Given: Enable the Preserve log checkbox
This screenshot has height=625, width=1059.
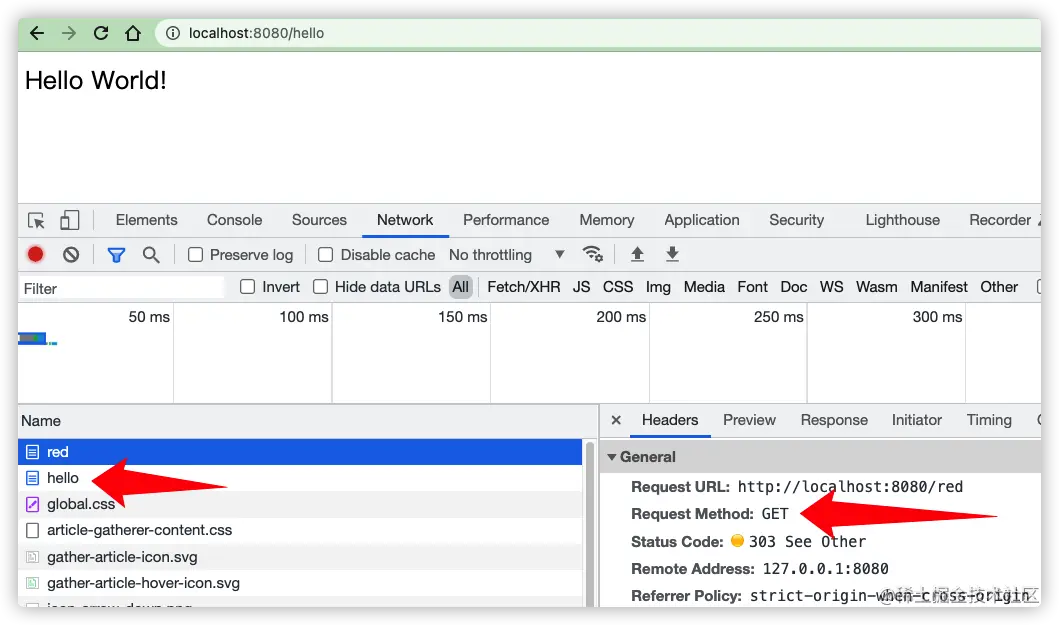Looking at the screenshot, I should coord(195,255).
